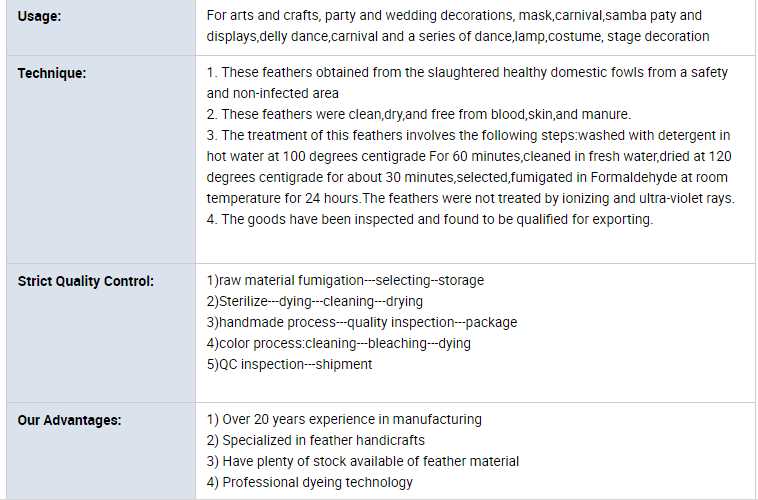Click technique step 1 about slaughtered domestic fowls

click(467, 73)
